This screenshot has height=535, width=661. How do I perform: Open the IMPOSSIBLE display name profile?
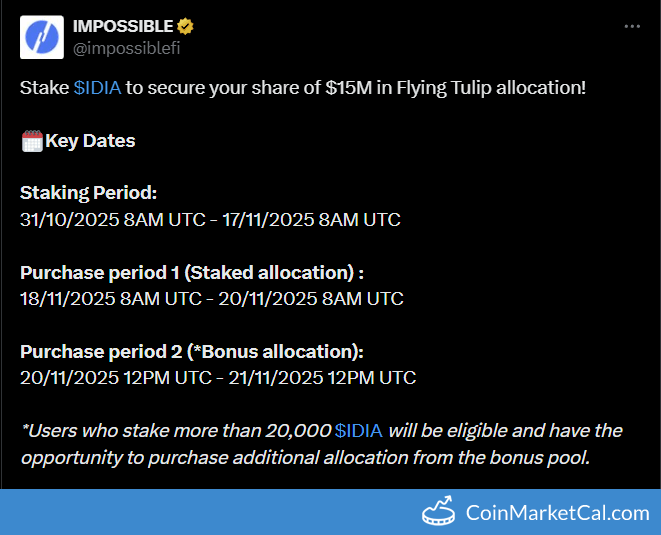point(122,26)
